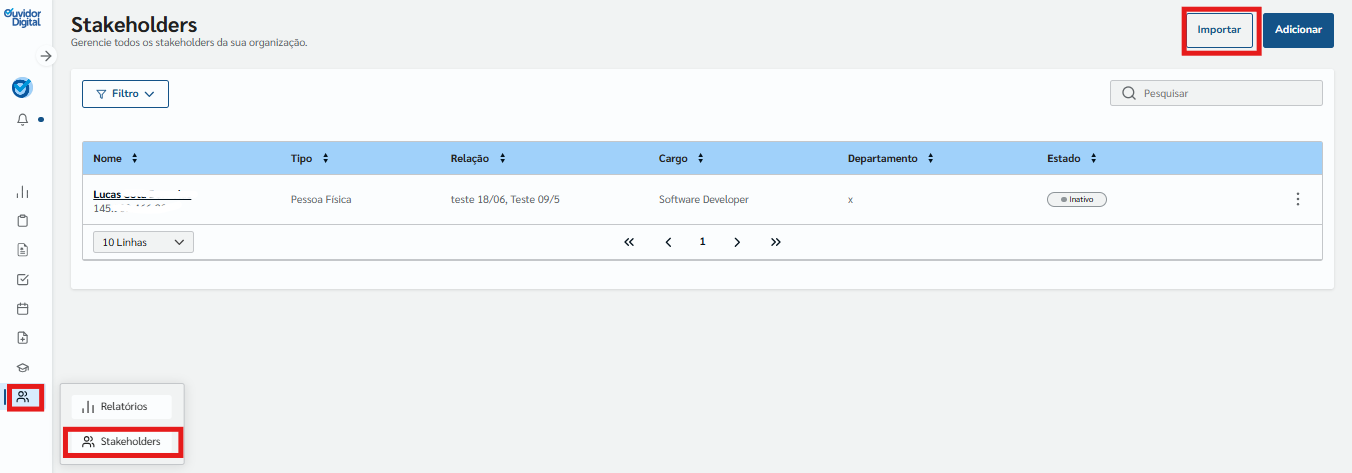This screenshot has width=1352, height=473.
Task: Click the Pessoa Física cell
Action: 321,199
